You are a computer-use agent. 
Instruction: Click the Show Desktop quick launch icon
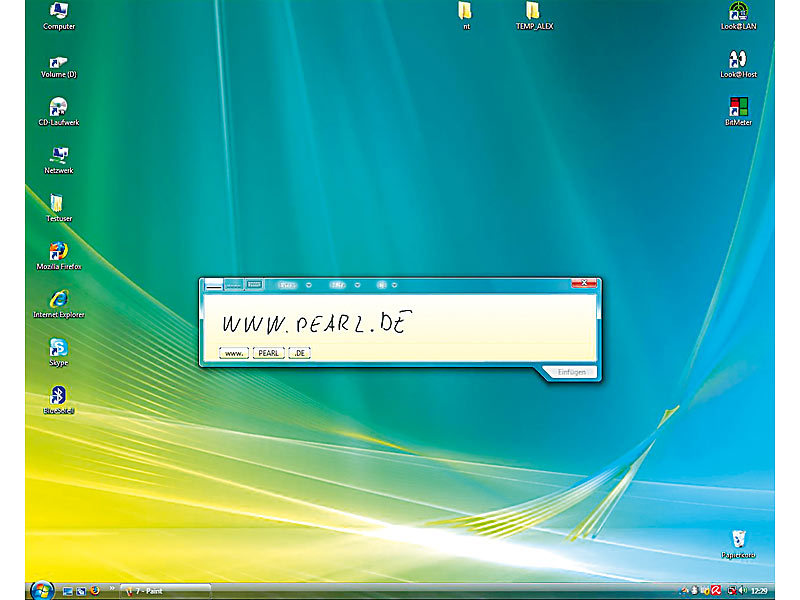[x=67, y=591]
